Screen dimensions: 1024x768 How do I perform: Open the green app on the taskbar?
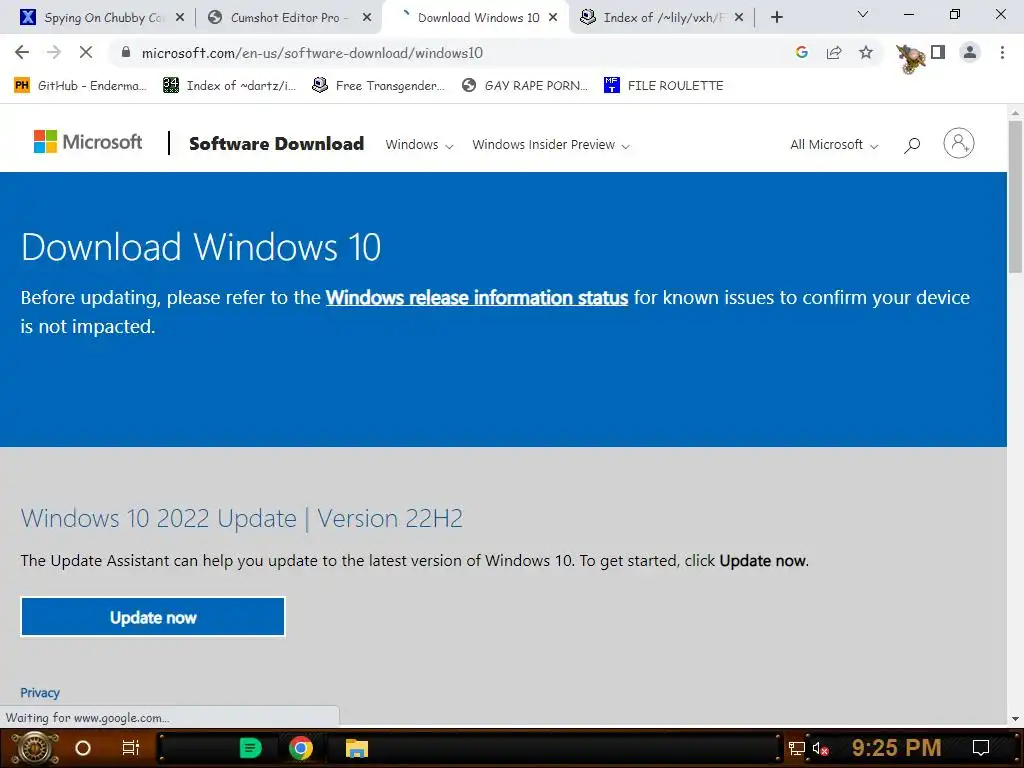tap(250, 748)
